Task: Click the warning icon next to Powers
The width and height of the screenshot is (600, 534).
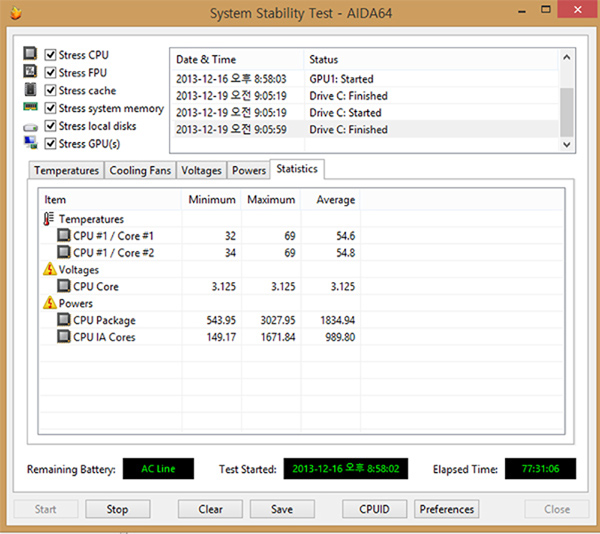Action: point(50,303)
